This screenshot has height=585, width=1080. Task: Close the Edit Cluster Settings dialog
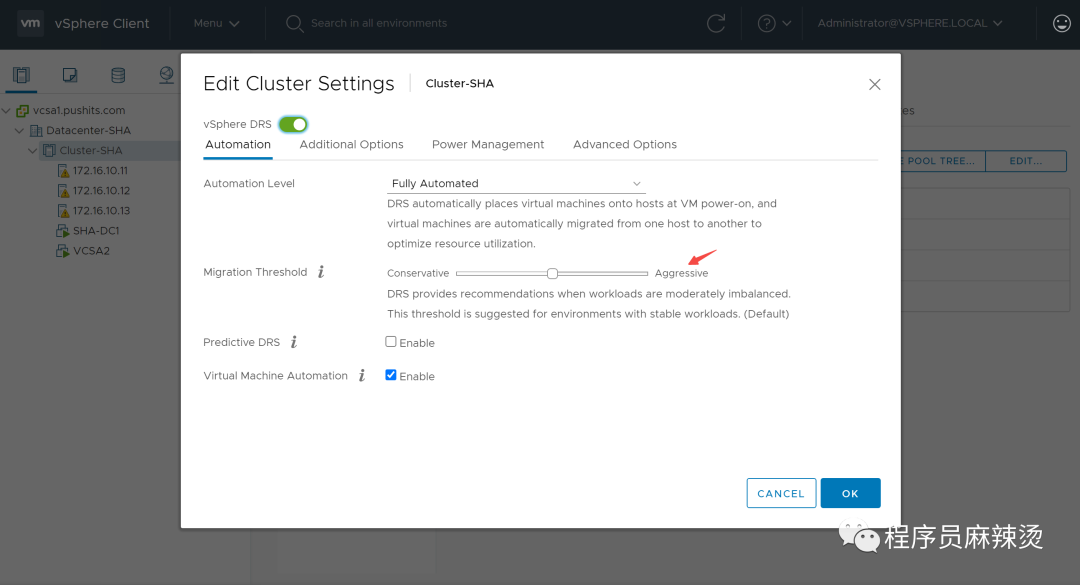(875, 84)
